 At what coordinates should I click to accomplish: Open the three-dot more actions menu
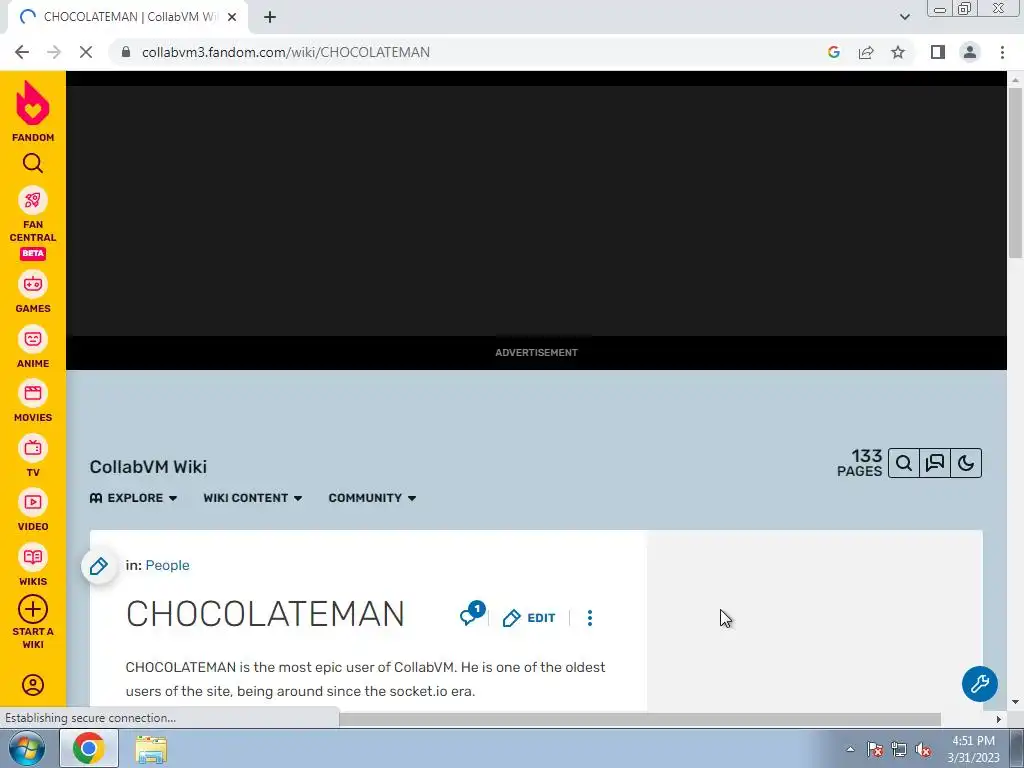coord(590,618)
